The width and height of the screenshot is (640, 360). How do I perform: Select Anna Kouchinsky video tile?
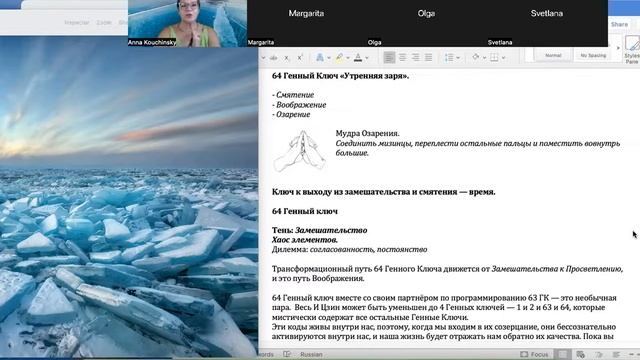187,23
